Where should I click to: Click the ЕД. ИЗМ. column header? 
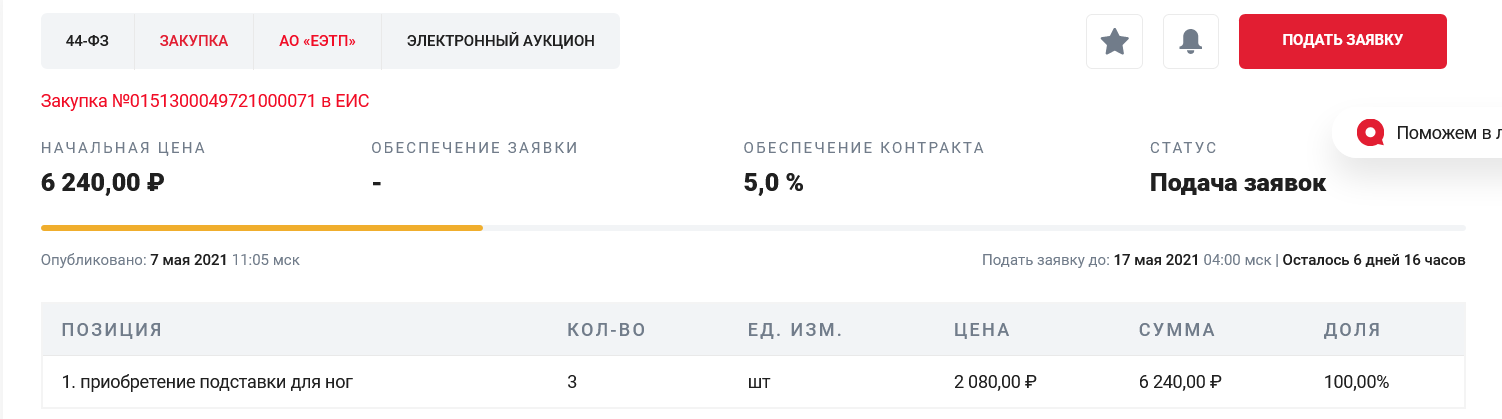tap(796, 330)
